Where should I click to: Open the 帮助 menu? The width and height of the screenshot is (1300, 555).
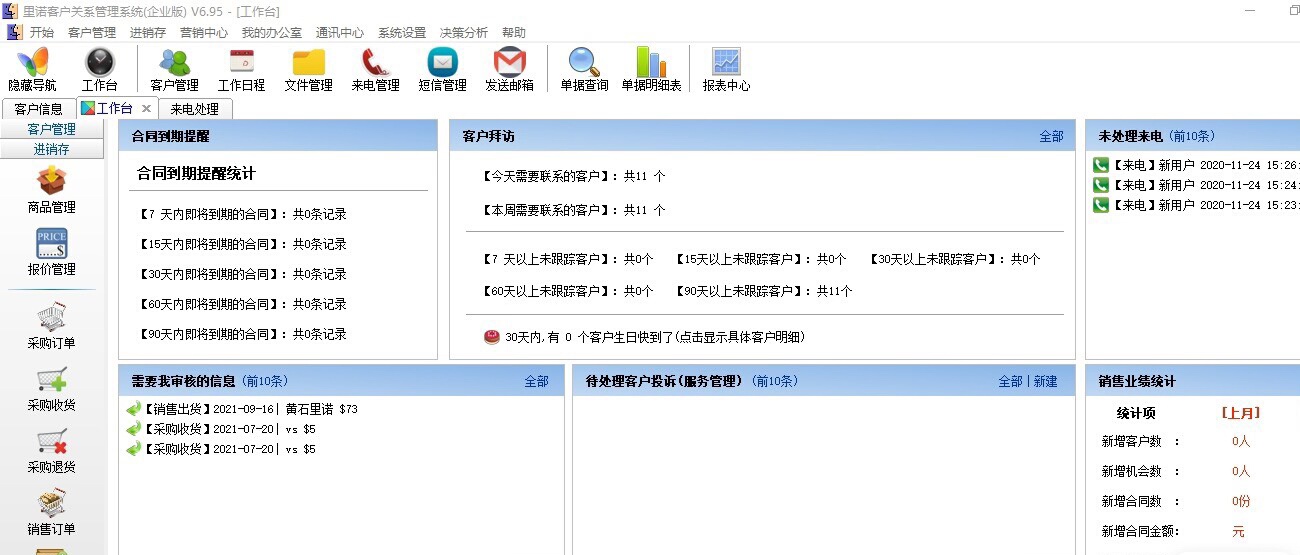[514, 32]
